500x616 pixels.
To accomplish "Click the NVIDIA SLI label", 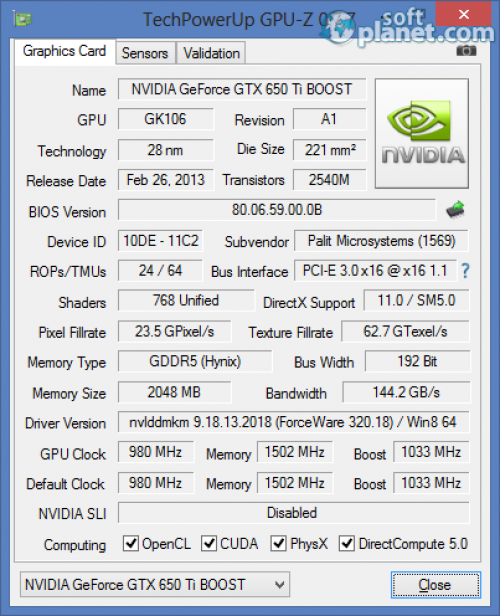I will [72, 514].
